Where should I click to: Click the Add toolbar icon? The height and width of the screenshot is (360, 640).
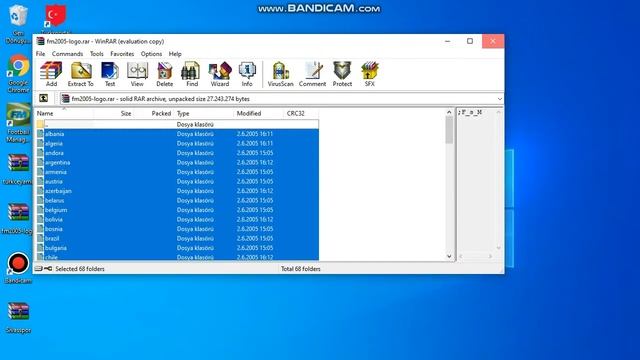pos(51,74)
